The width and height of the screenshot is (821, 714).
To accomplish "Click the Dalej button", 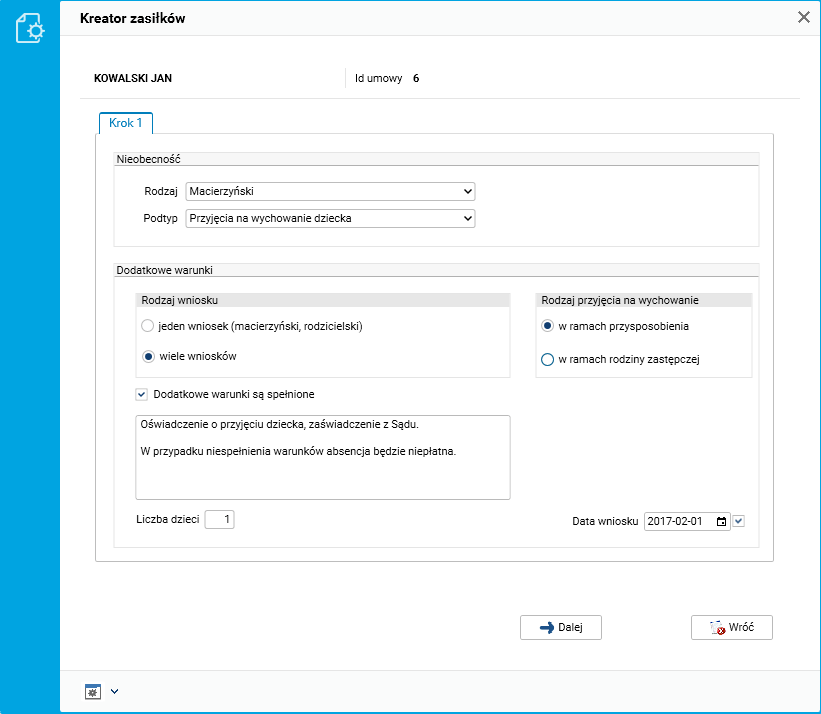I will click(560, 627).
